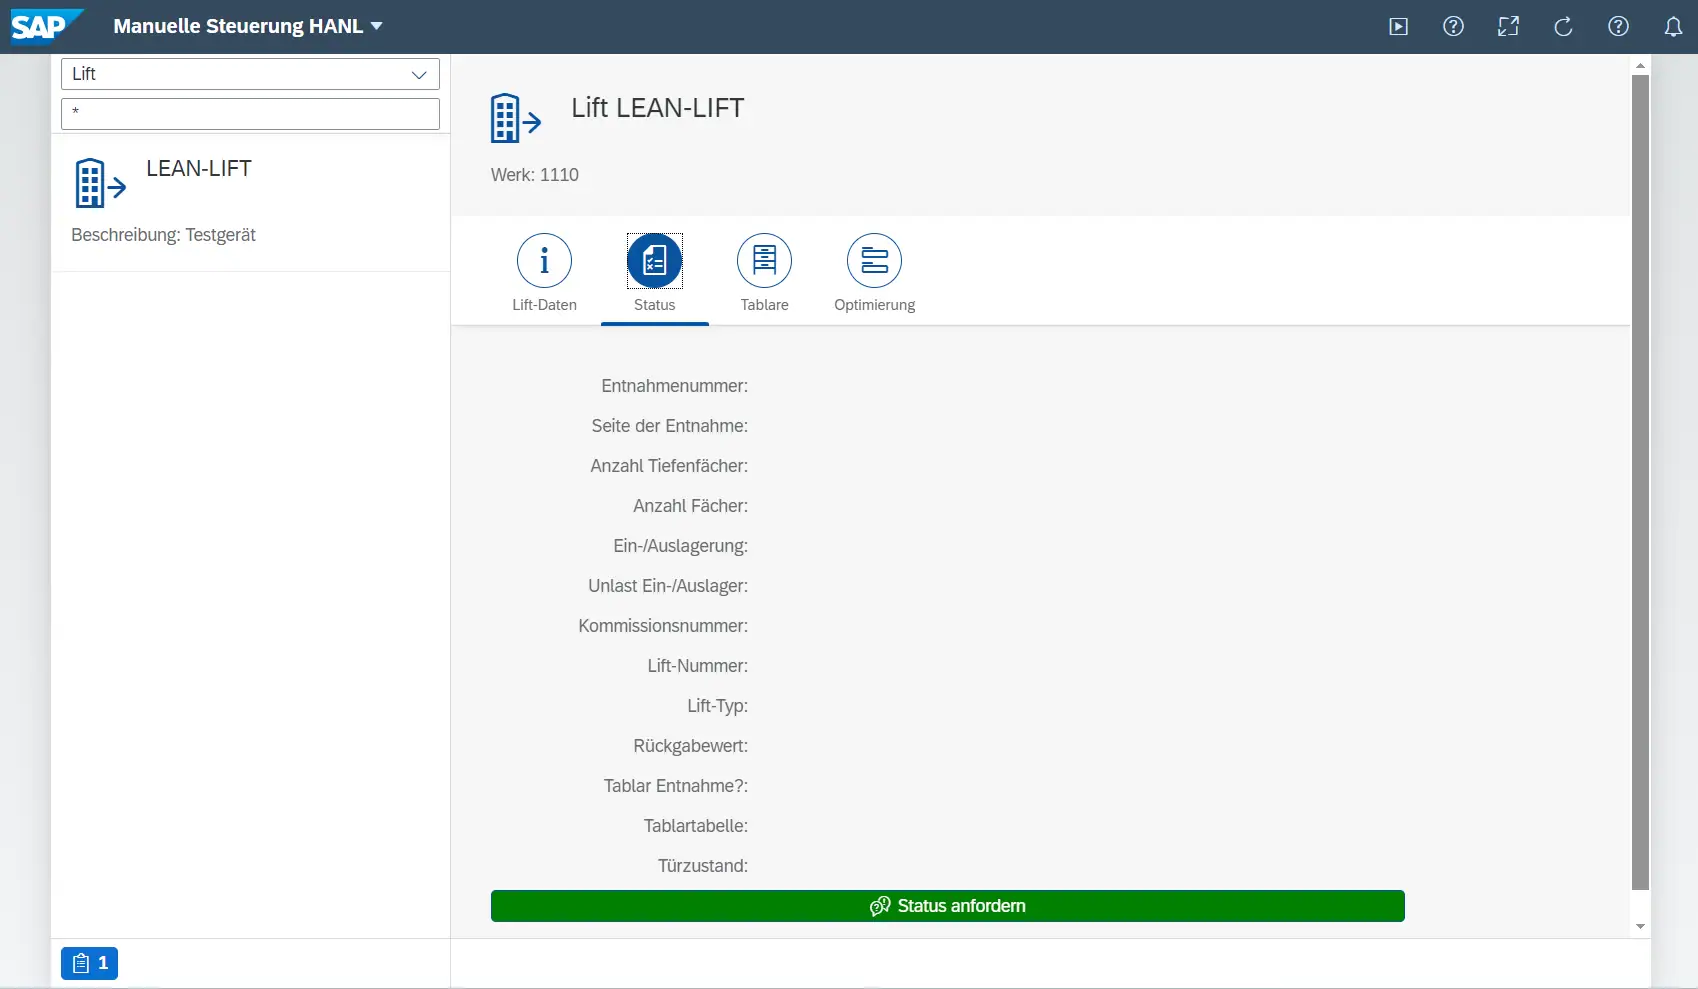Open the notifications bell
This screenshot has height=989, width=1698.
1673,27
